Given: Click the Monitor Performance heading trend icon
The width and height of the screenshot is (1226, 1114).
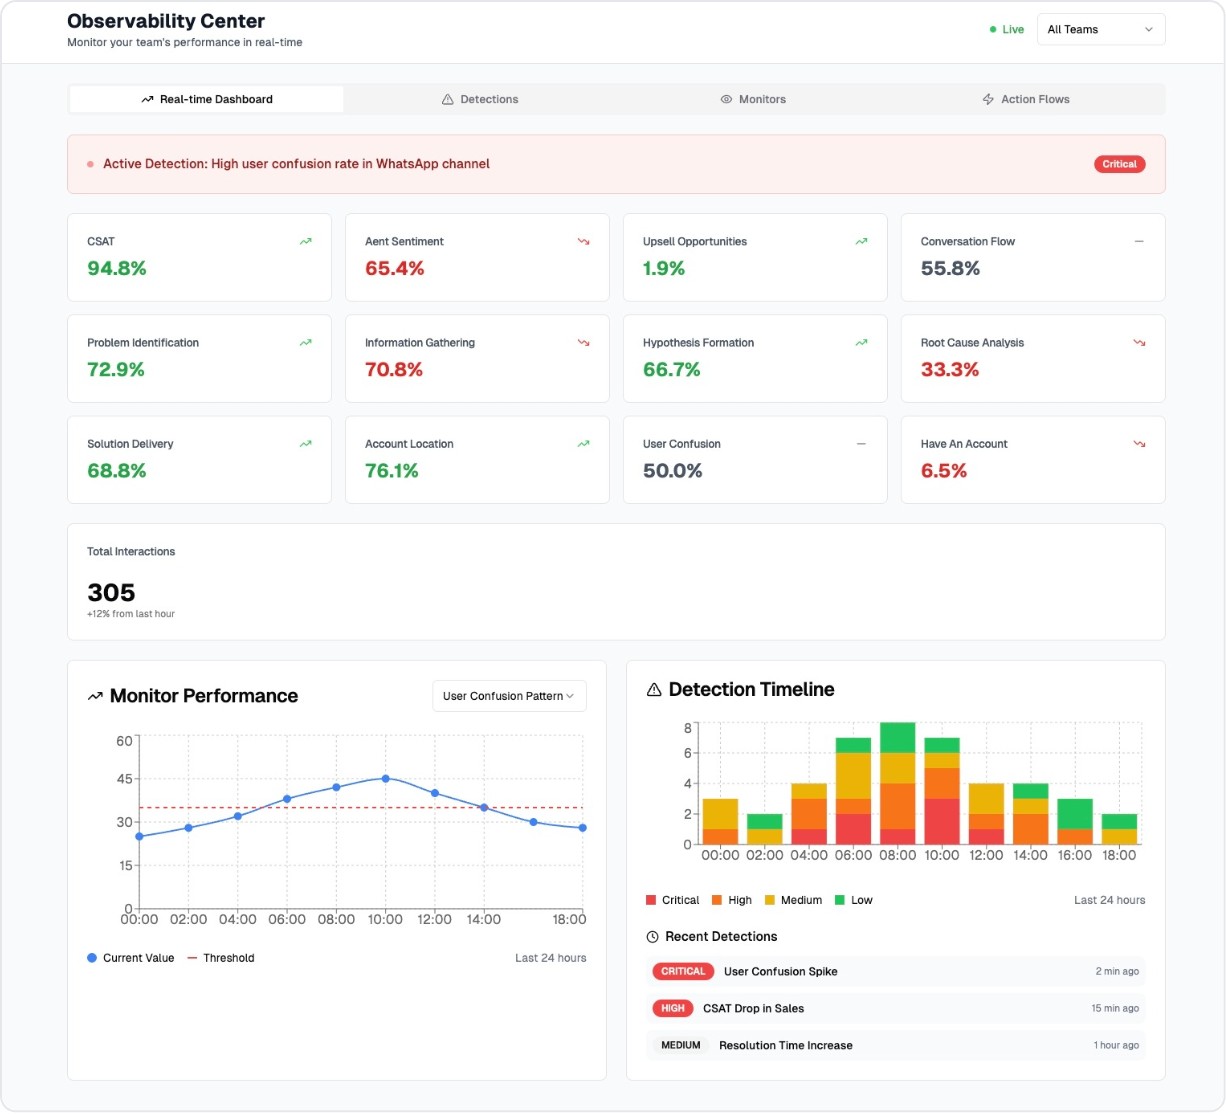Looking at the screenshot, I should [95, 696].
